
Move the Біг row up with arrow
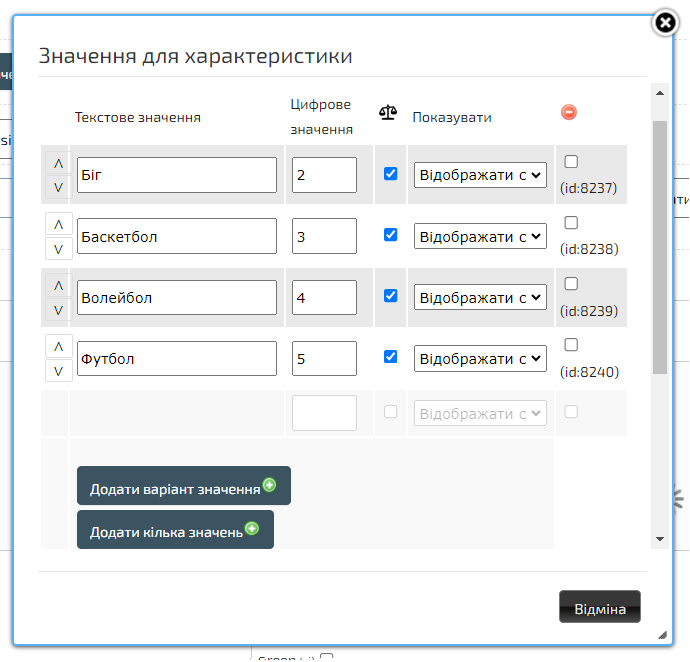(x=58, y=163)
